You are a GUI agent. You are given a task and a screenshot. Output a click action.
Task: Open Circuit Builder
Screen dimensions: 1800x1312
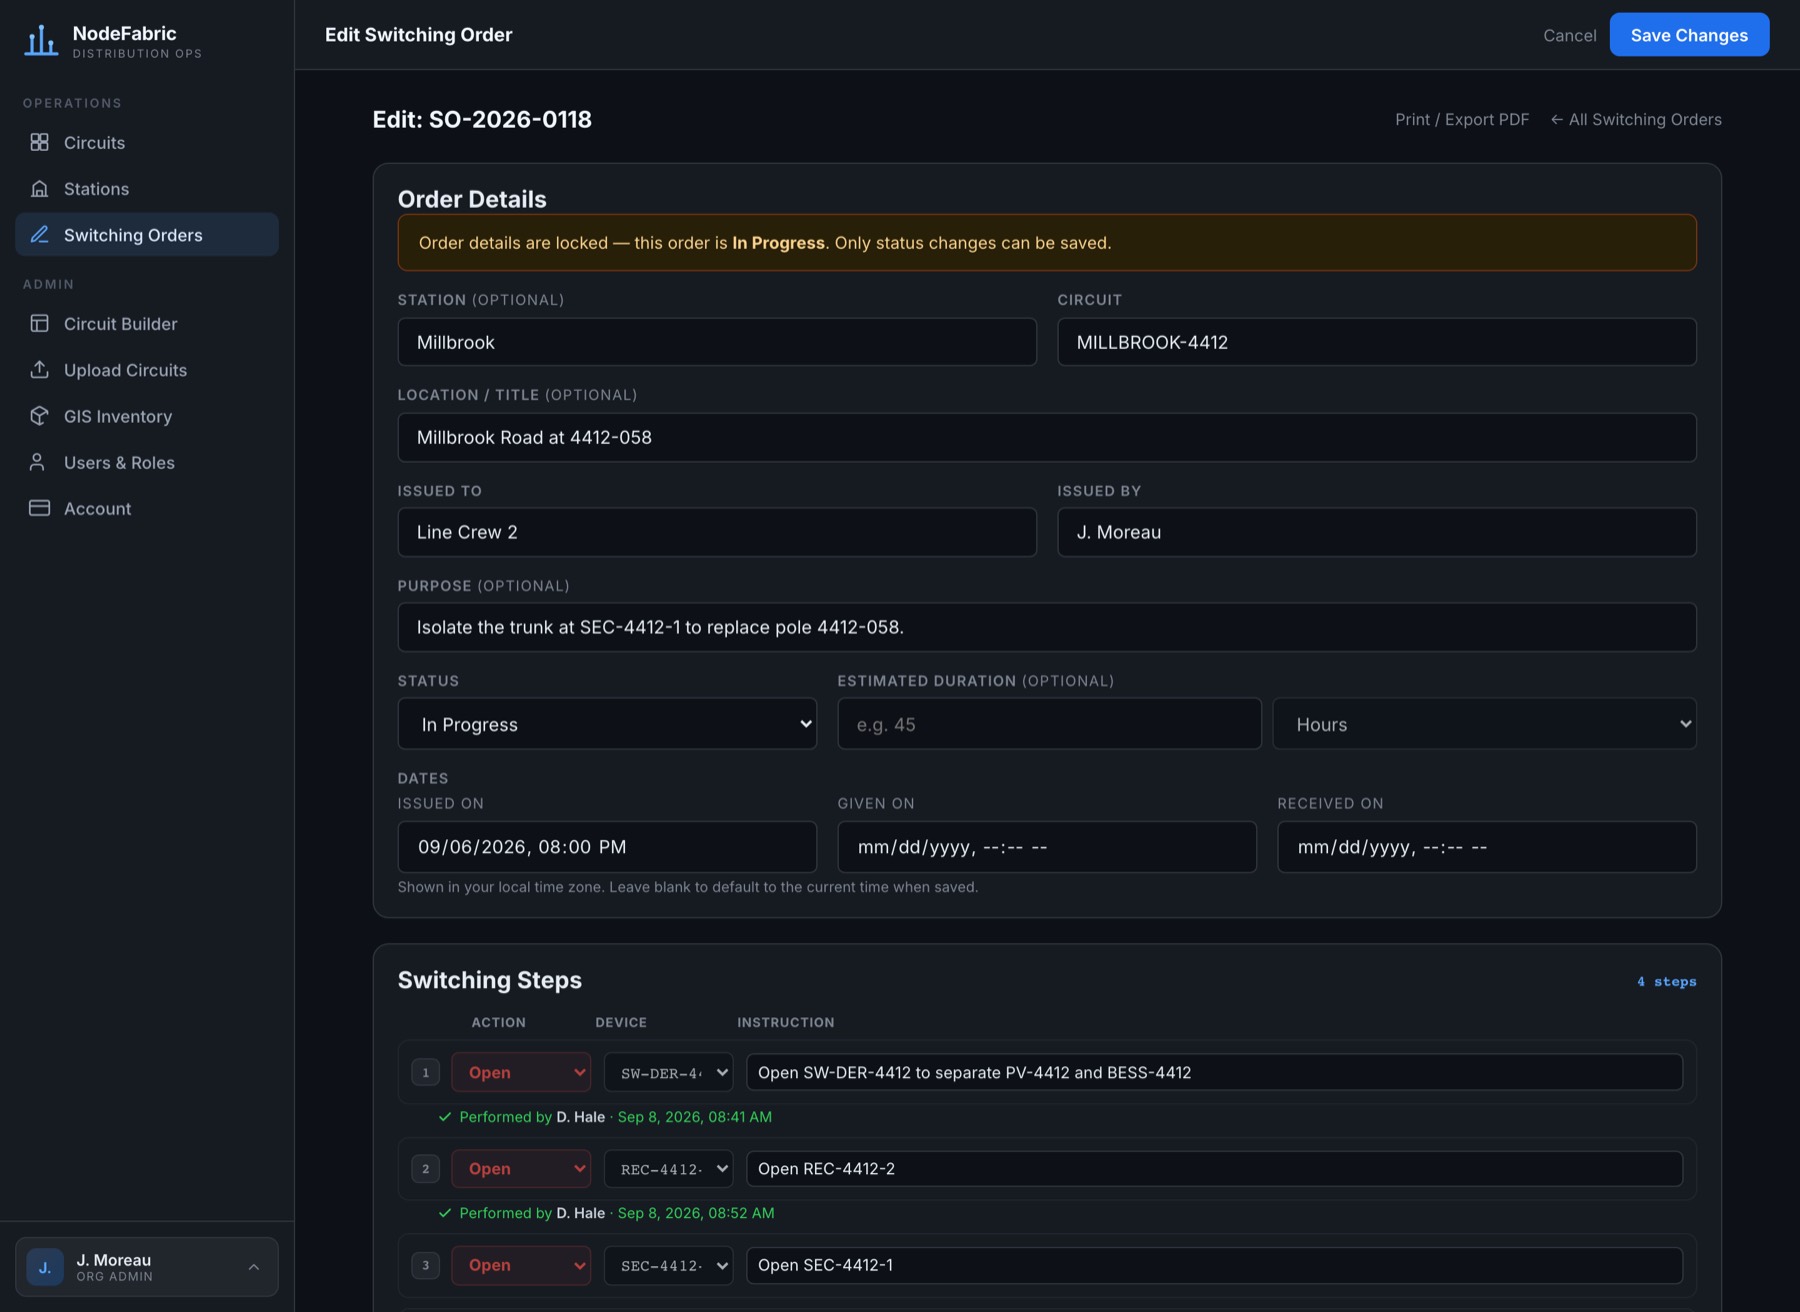pyautogui.click(x=147, y=323)
